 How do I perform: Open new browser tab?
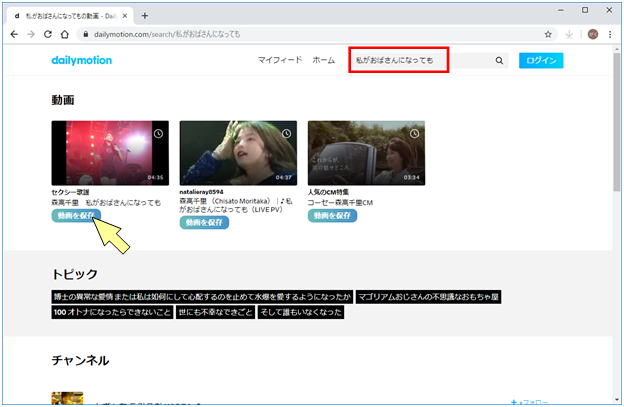point(145,15)
